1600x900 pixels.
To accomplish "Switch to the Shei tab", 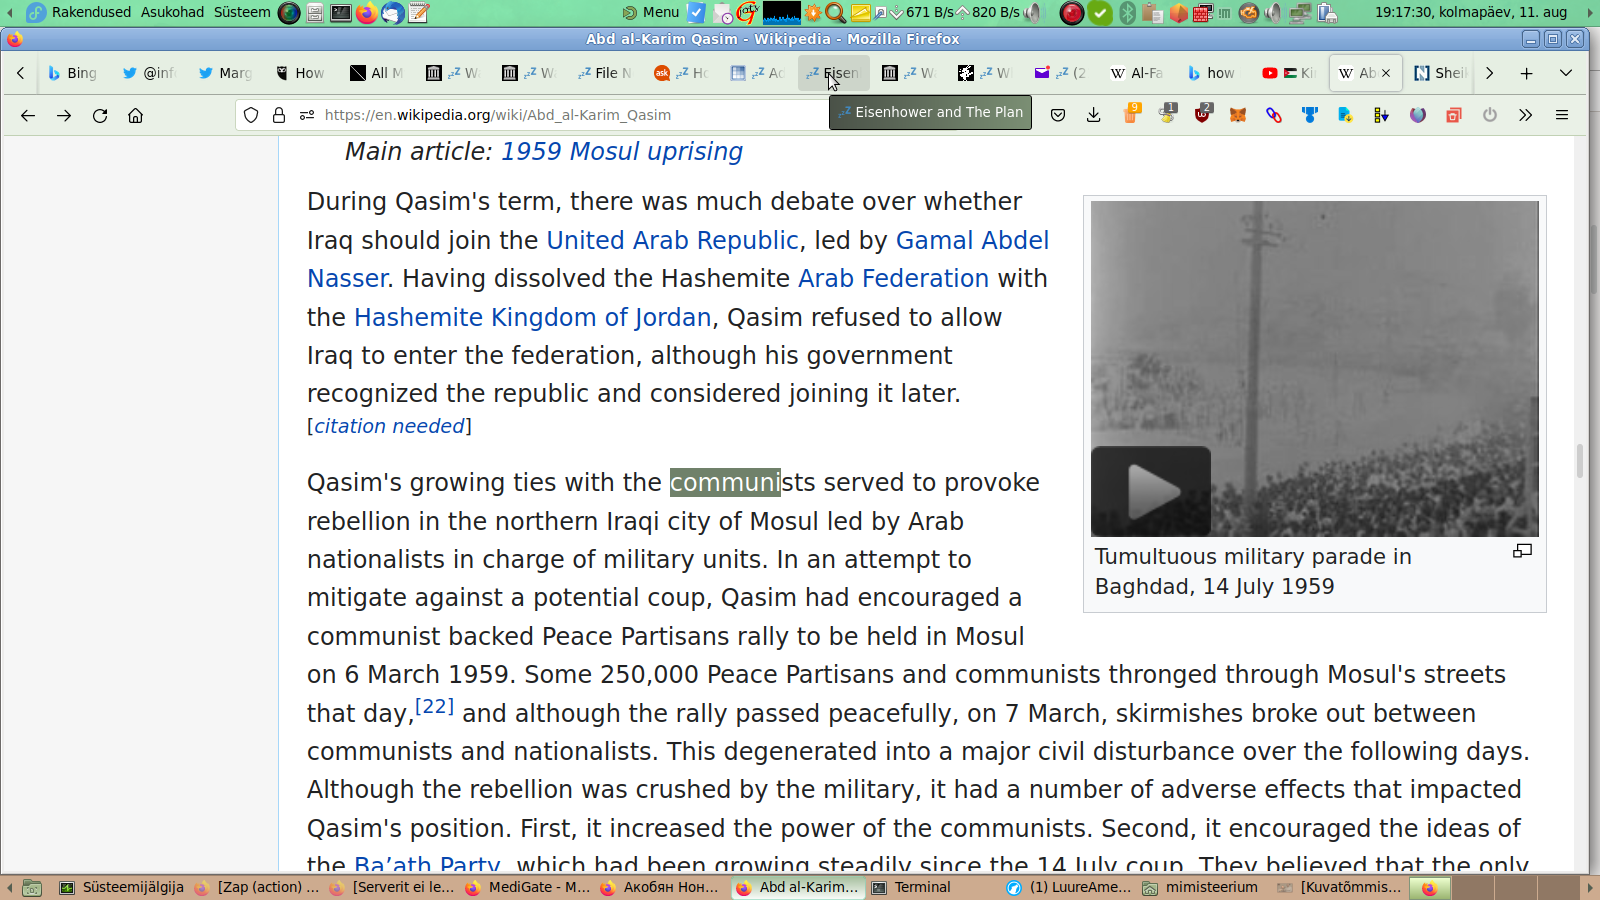I will tap(1441, 73).
